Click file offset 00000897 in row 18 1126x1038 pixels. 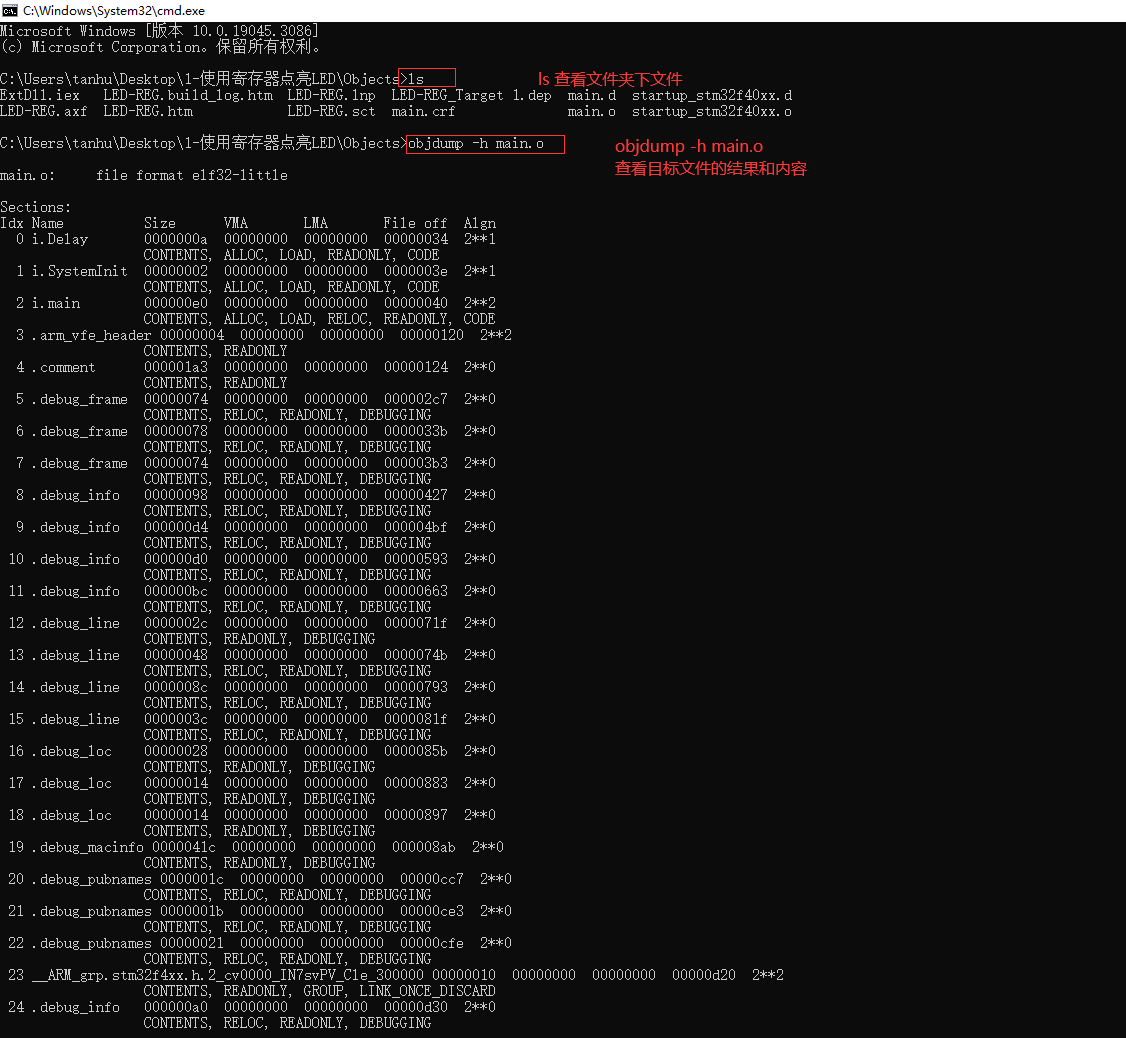416,816
